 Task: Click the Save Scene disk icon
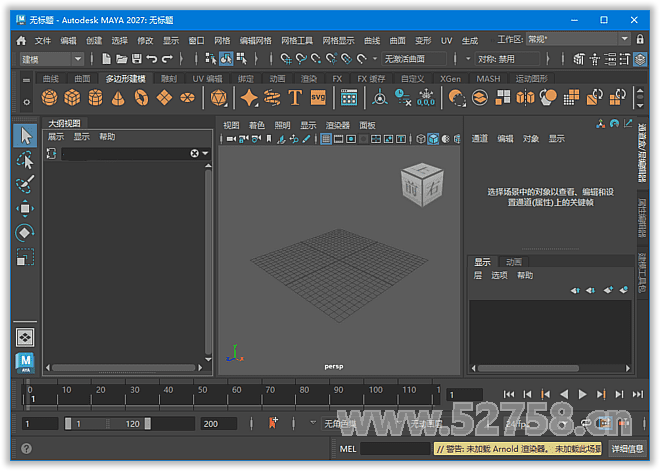(x=136, y=59)
